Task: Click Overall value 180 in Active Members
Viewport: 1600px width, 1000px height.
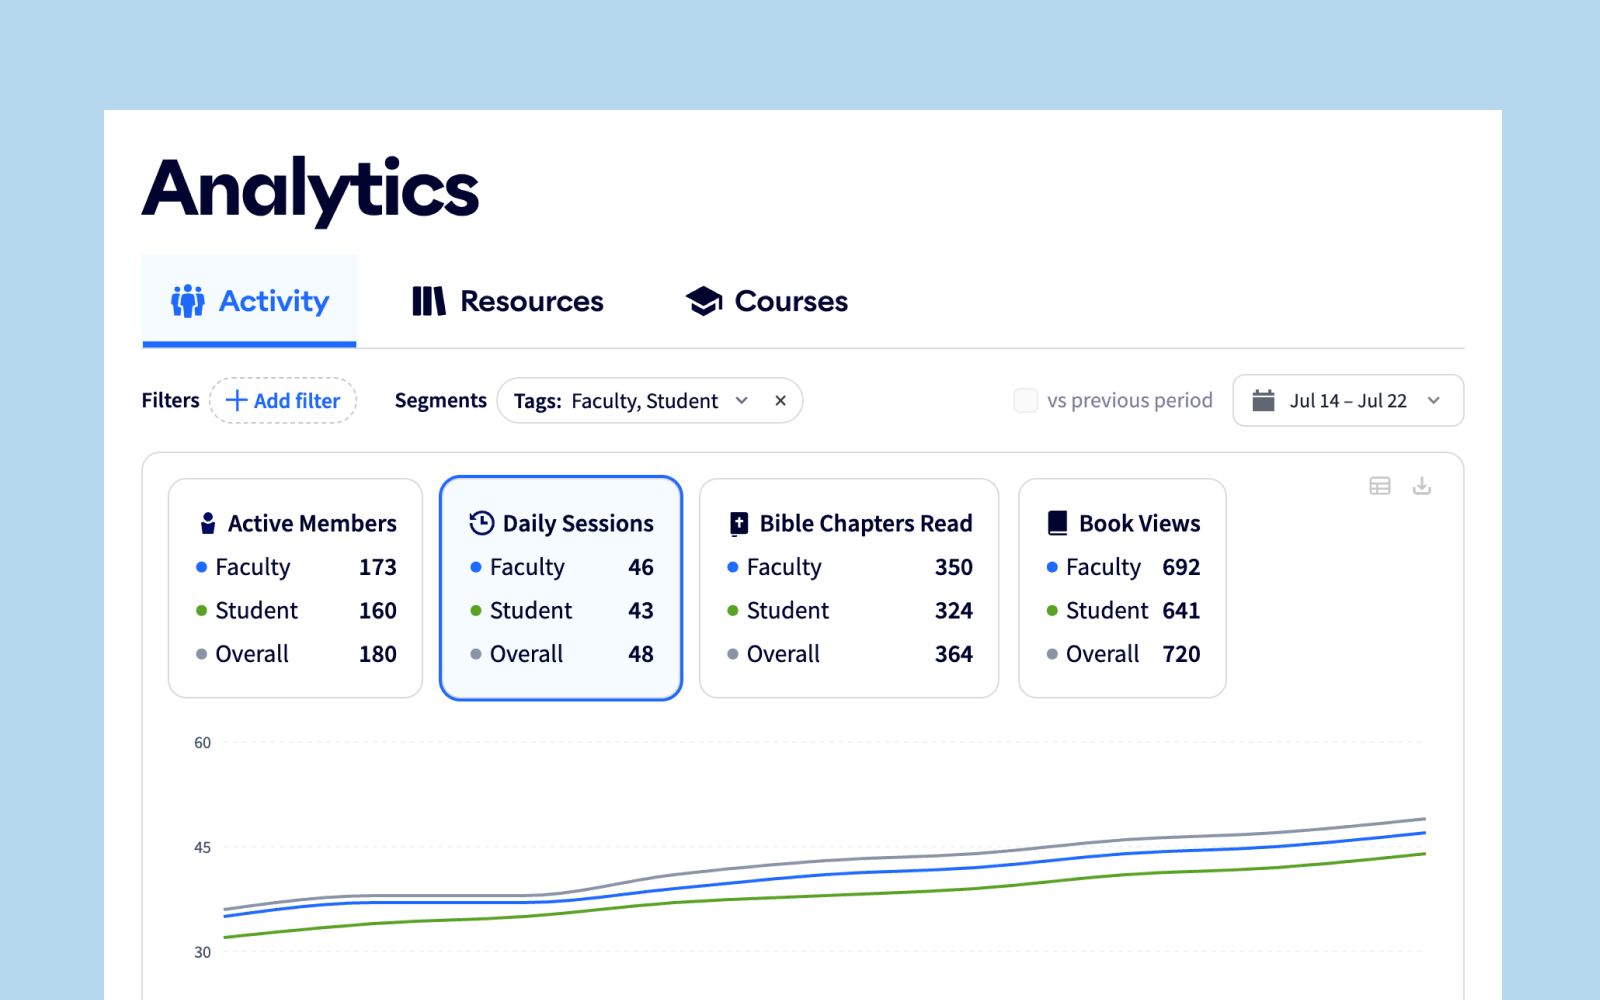Action: [378, 654]
